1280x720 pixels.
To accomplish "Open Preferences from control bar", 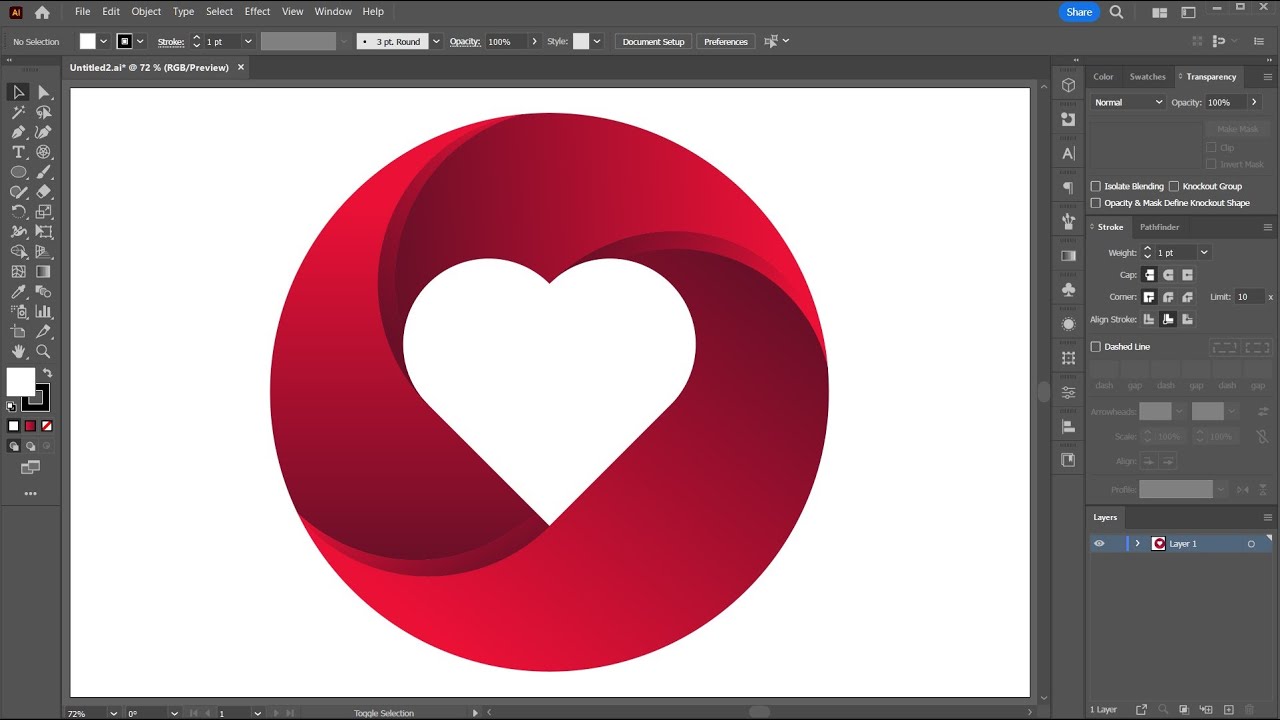I will click(726, 42).
